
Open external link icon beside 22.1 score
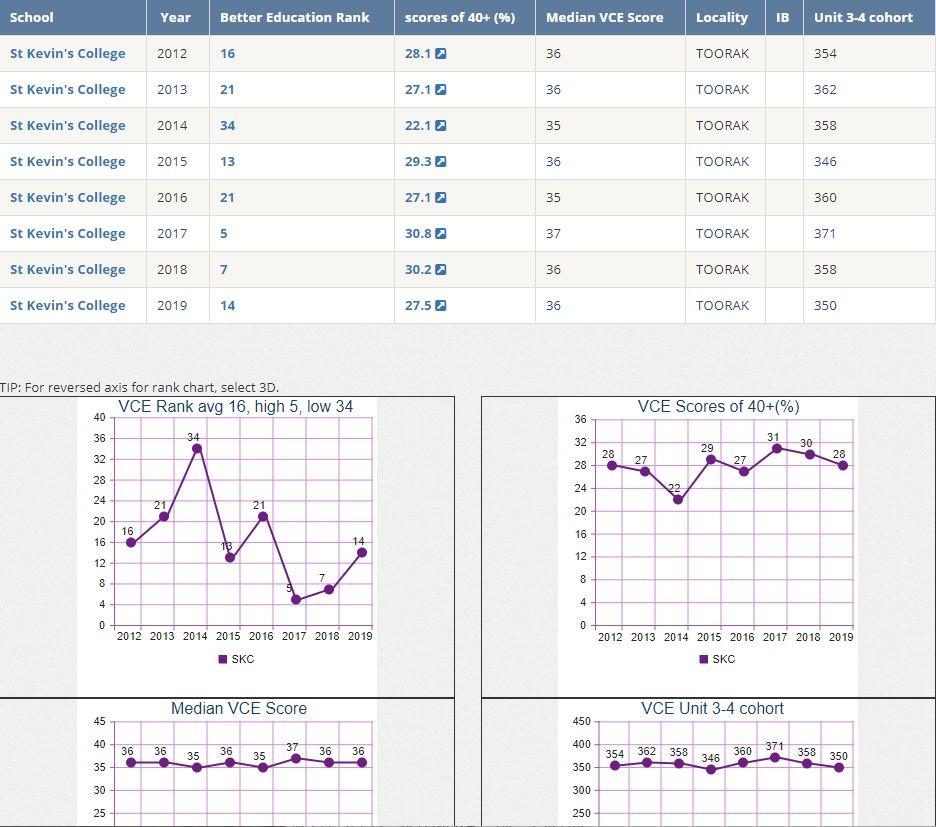[441, 125]
